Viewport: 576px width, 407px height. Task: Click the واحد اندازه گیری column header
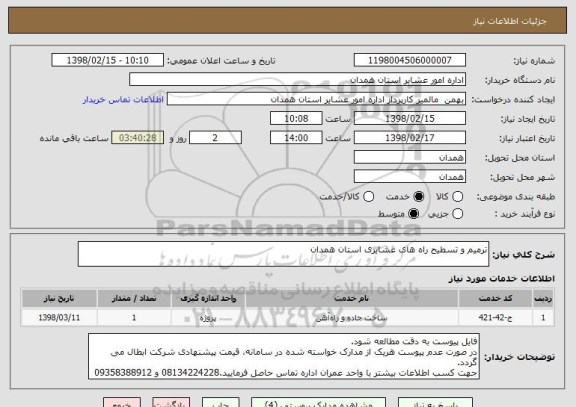(x=208, y=298)
